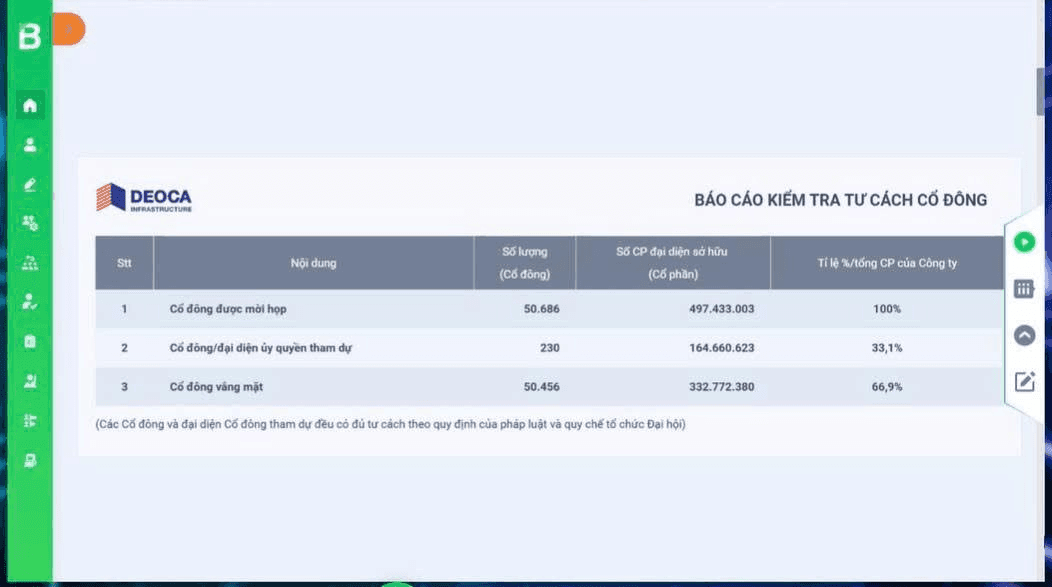Click the clipboard icon in sidebar
The height and width of the screenshot is (587, 1052).
30,341
